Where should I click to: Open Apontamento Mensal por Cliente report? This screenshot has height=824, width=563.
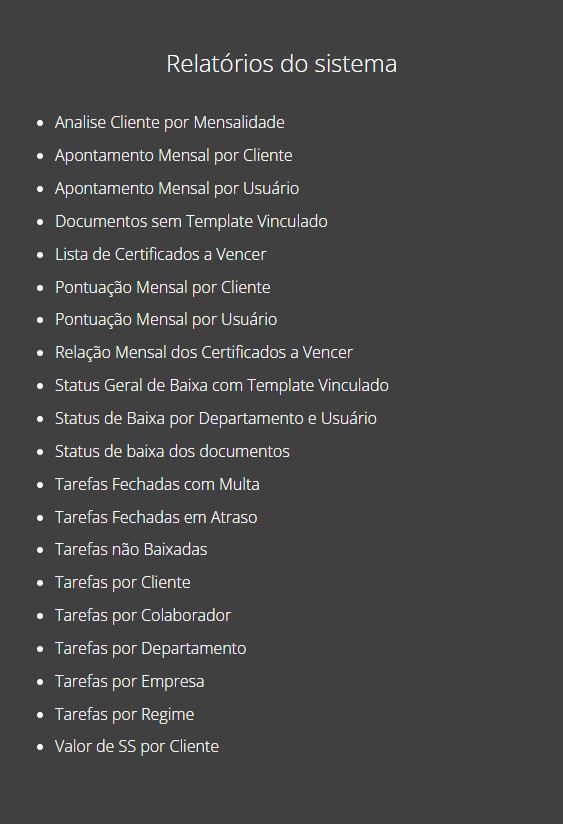(x=173, y=156)
